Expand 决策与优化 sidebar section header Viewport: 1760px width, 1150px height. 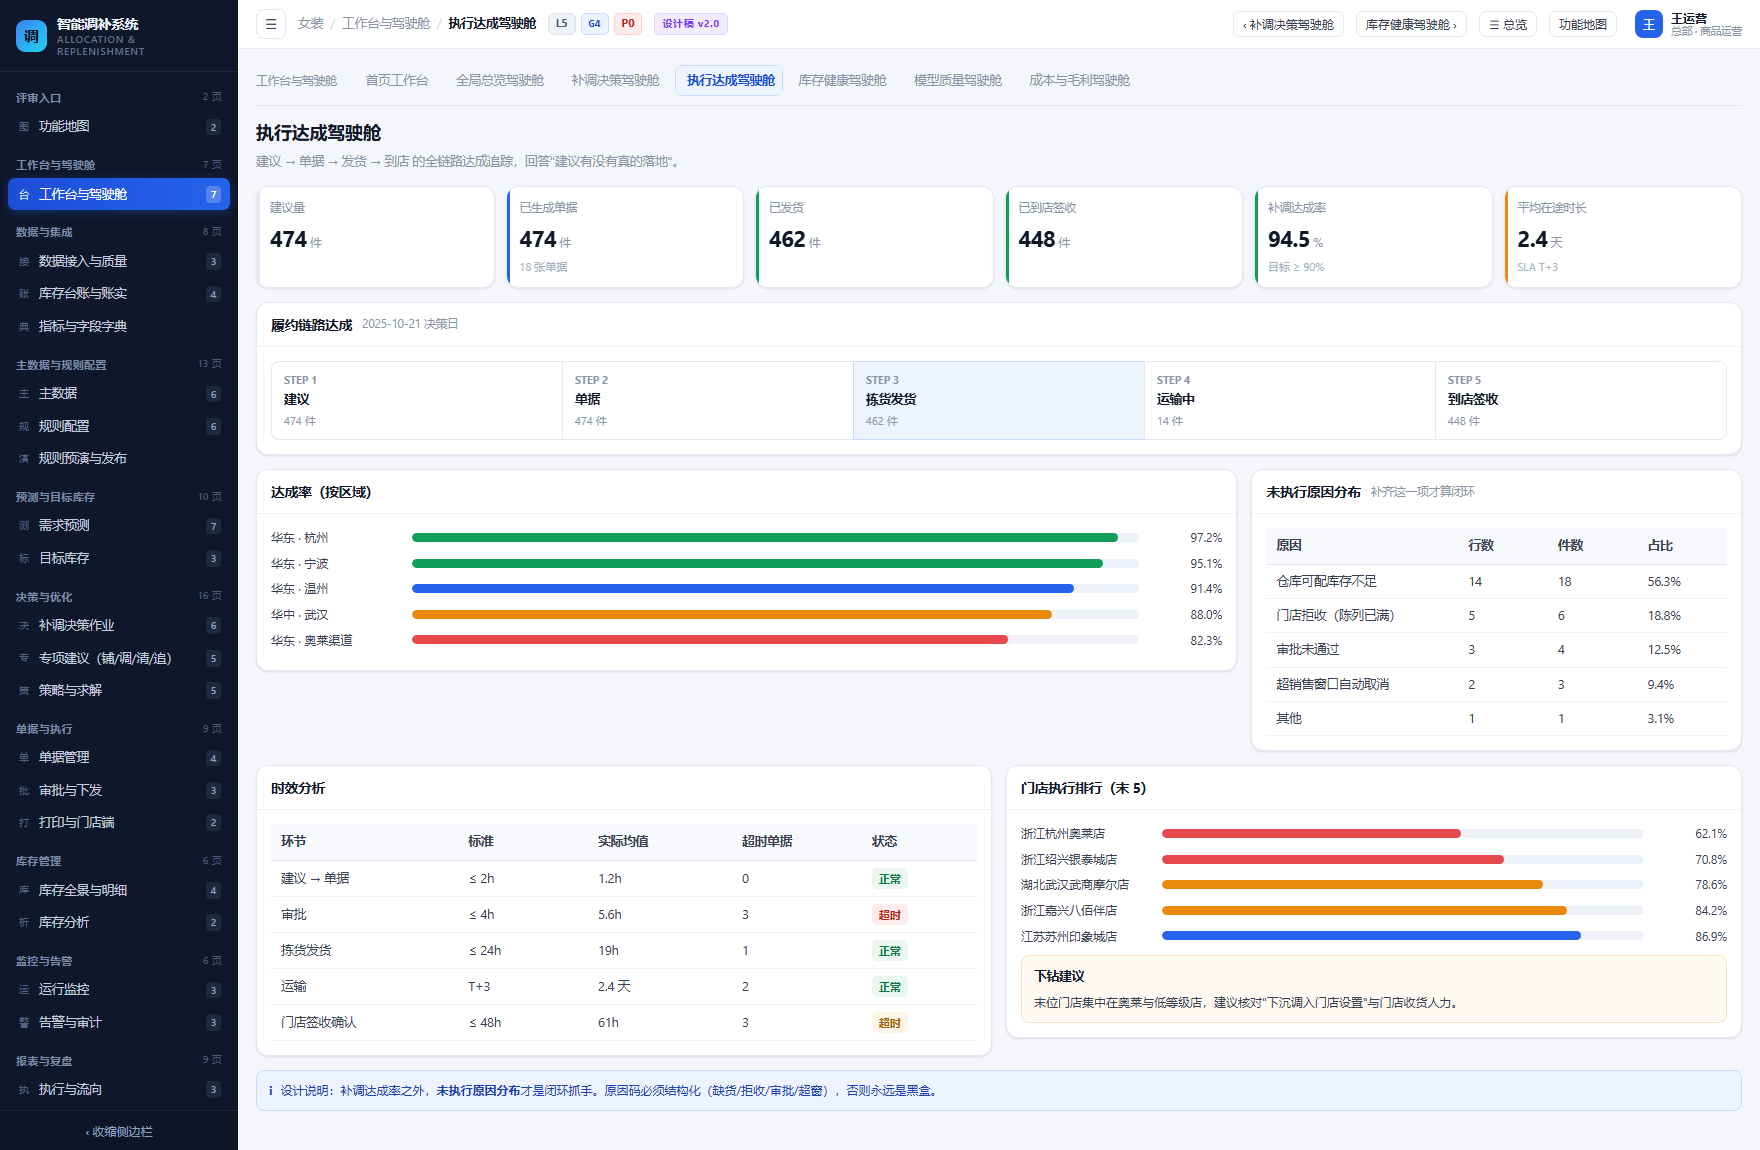pos(119,597)
